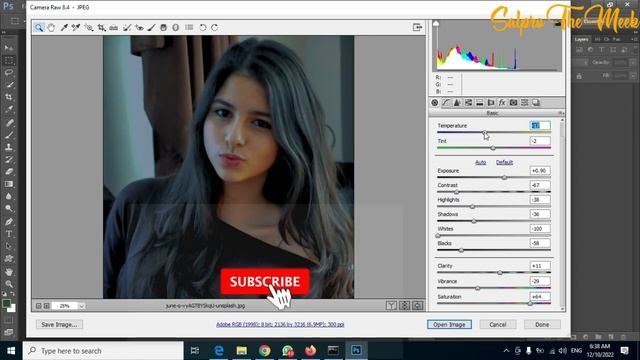
Task: Open the Basic panel flyout menu
Action: (x=561, y=113)
